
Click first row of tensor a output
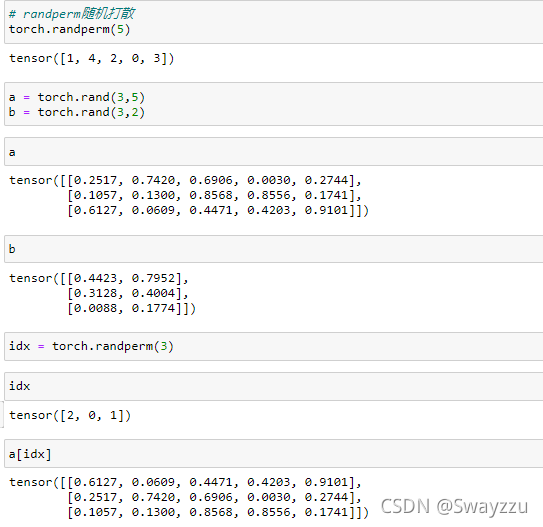click(x=185, y=180)
